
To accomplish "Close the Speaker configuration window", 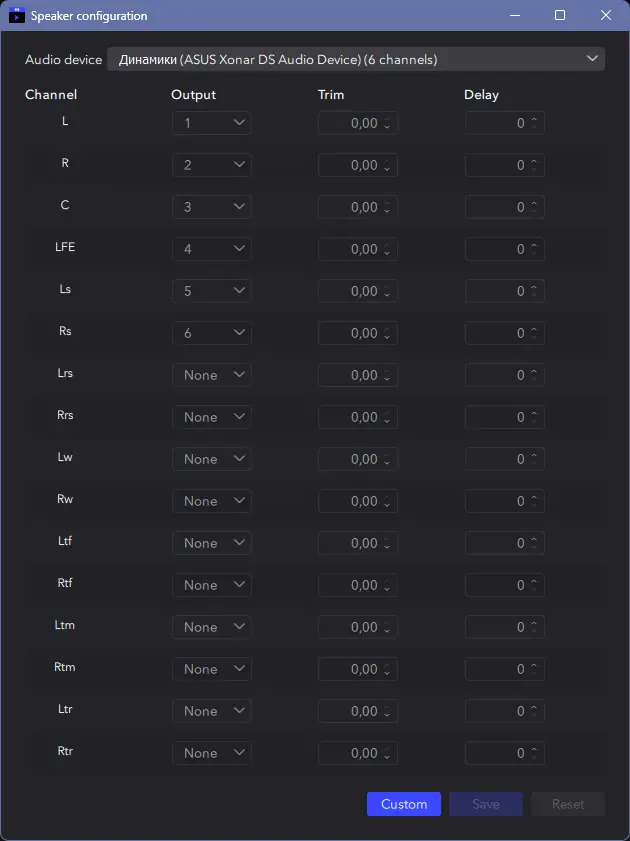I will [606, 16].
